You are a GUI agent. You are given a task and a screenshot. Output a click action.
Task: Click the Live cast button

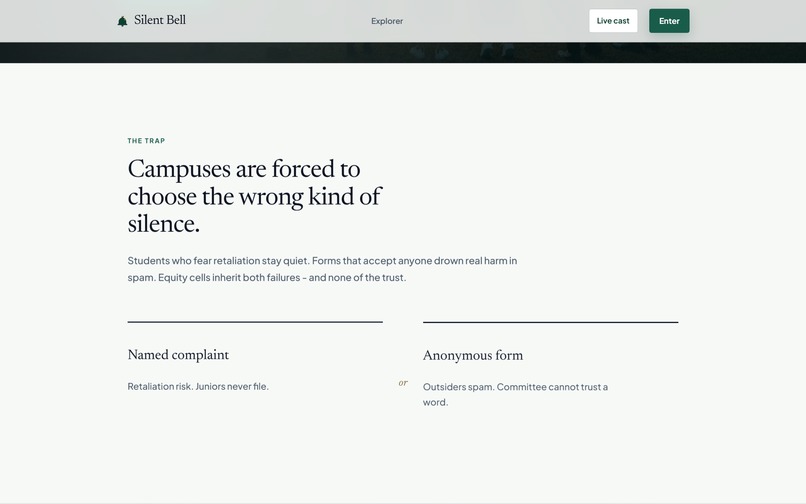[613, 21]
